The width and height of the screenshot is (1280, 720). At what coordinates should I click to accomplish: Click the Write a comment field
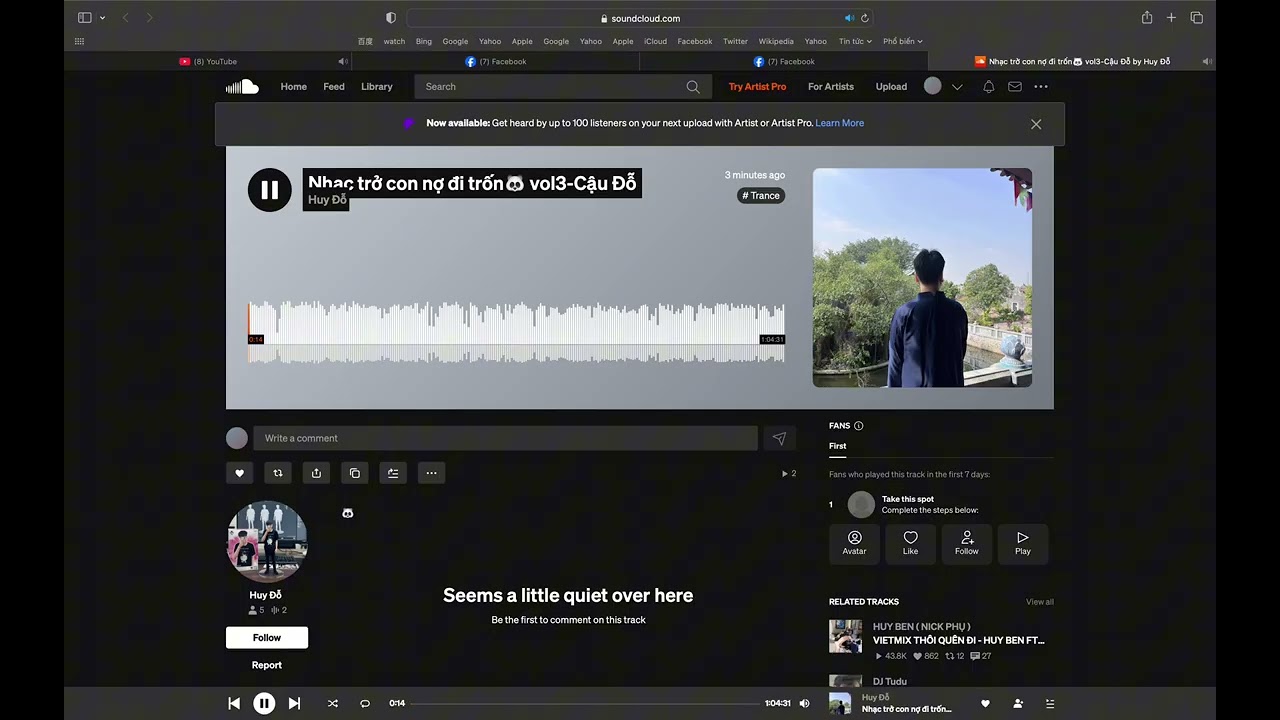[x=505, y=438]
